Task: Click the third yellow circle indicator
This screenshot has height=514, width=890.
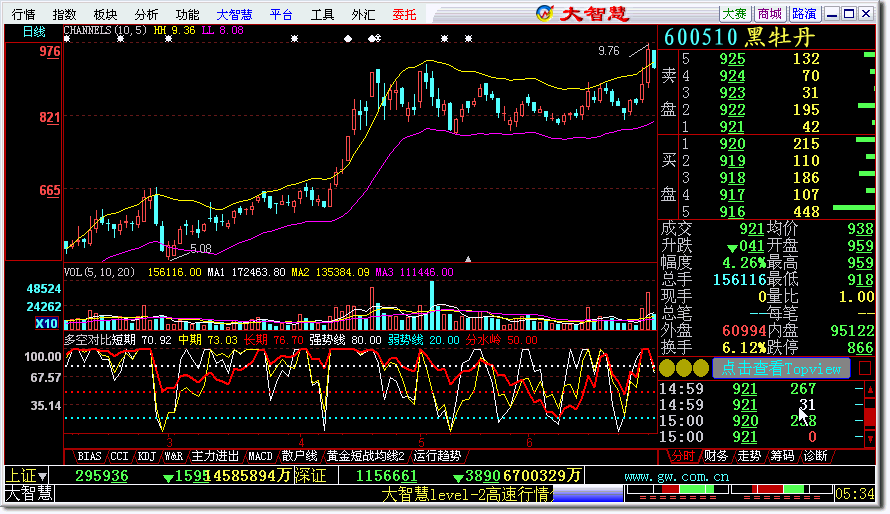Action: coord(701,368)
